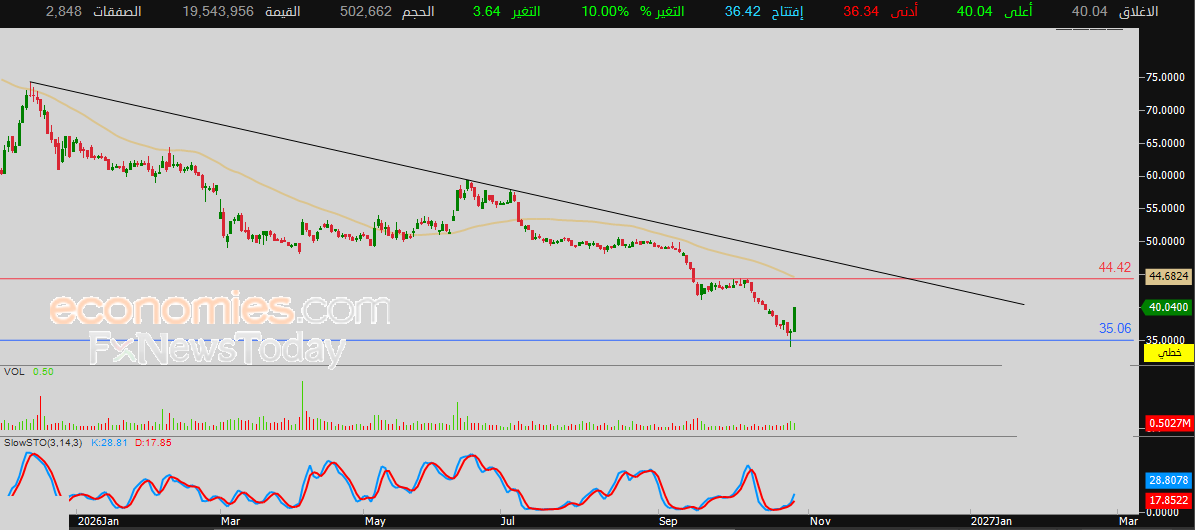Click the trades count 2,848

pyautogui.click(x=62, y=11)
